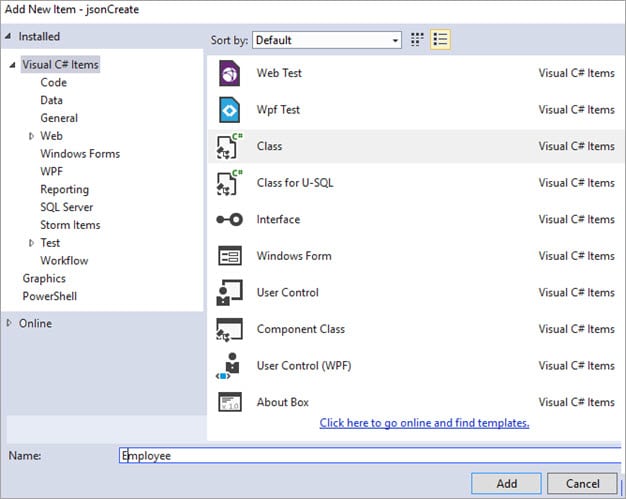Select the User Control template name

pos(288,293)
